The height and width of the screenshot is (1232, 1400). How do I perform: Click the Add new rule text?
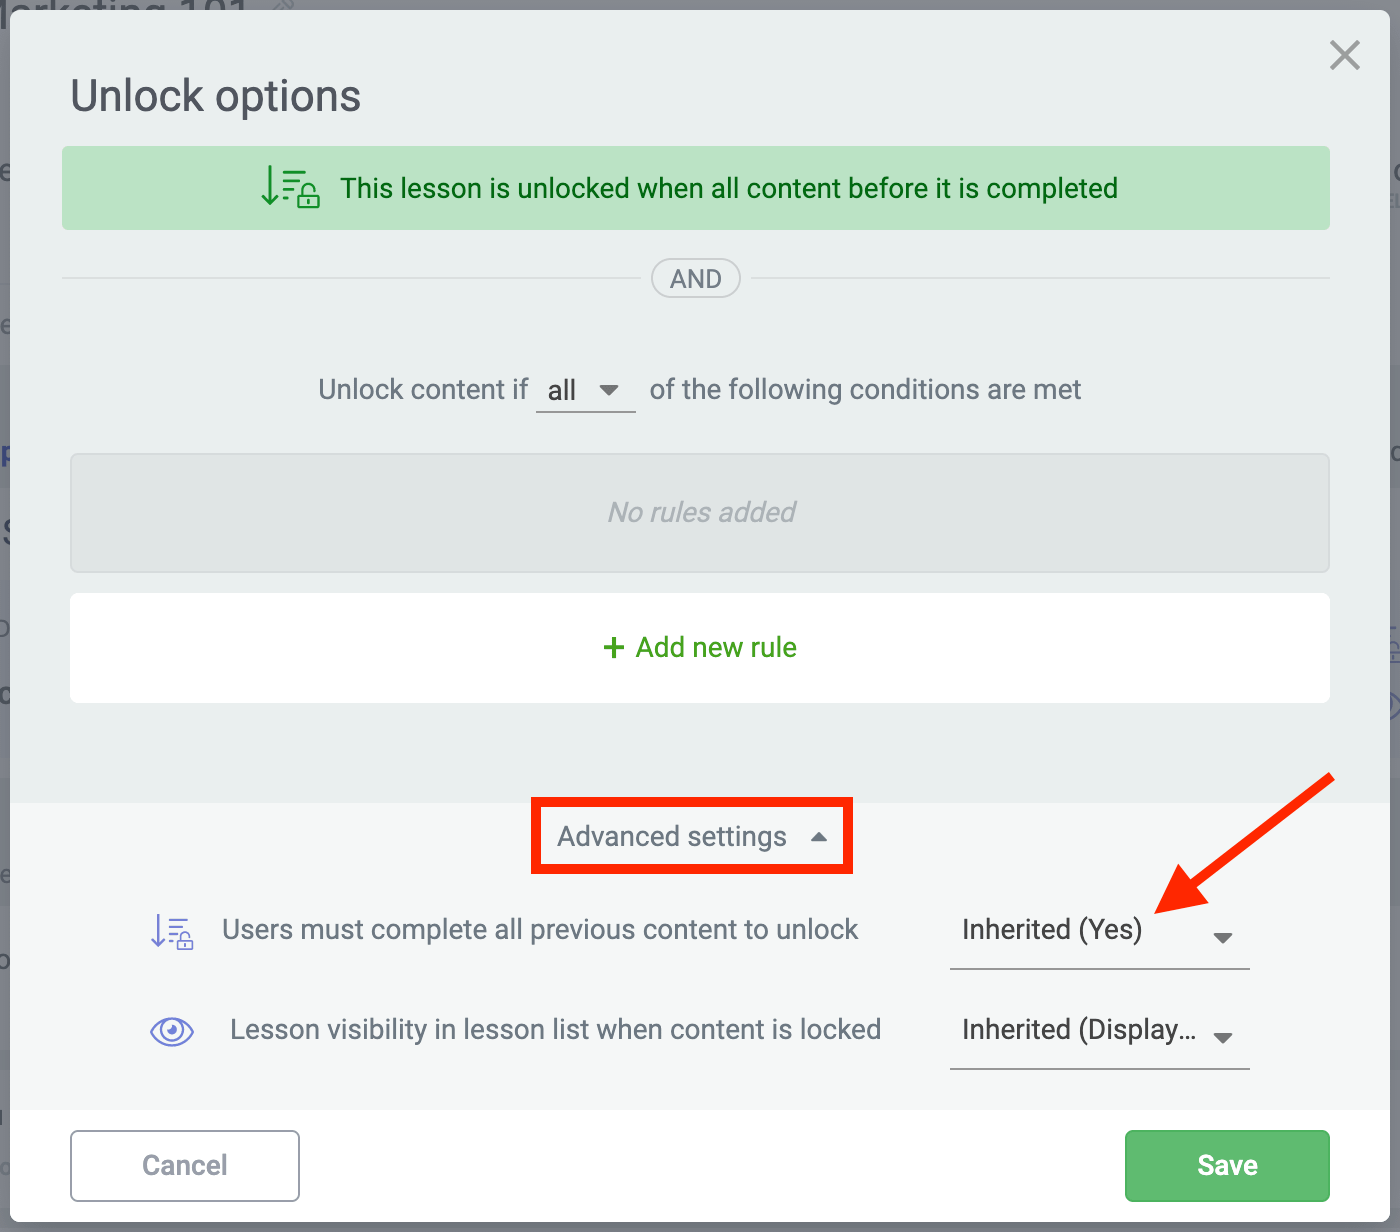pos(716,648)
